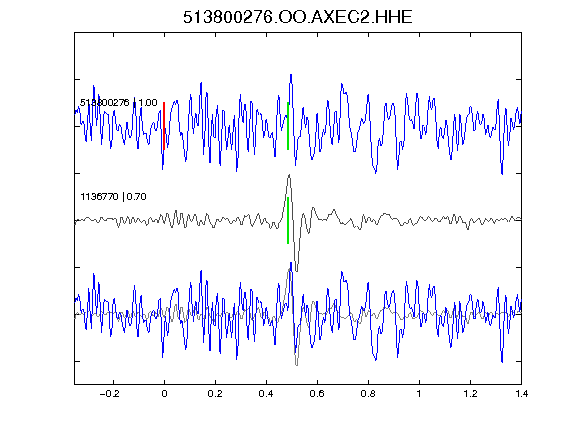Screen dimensions: 576x432
Task: Click the x-axis tick label 0
Action: 164,394
